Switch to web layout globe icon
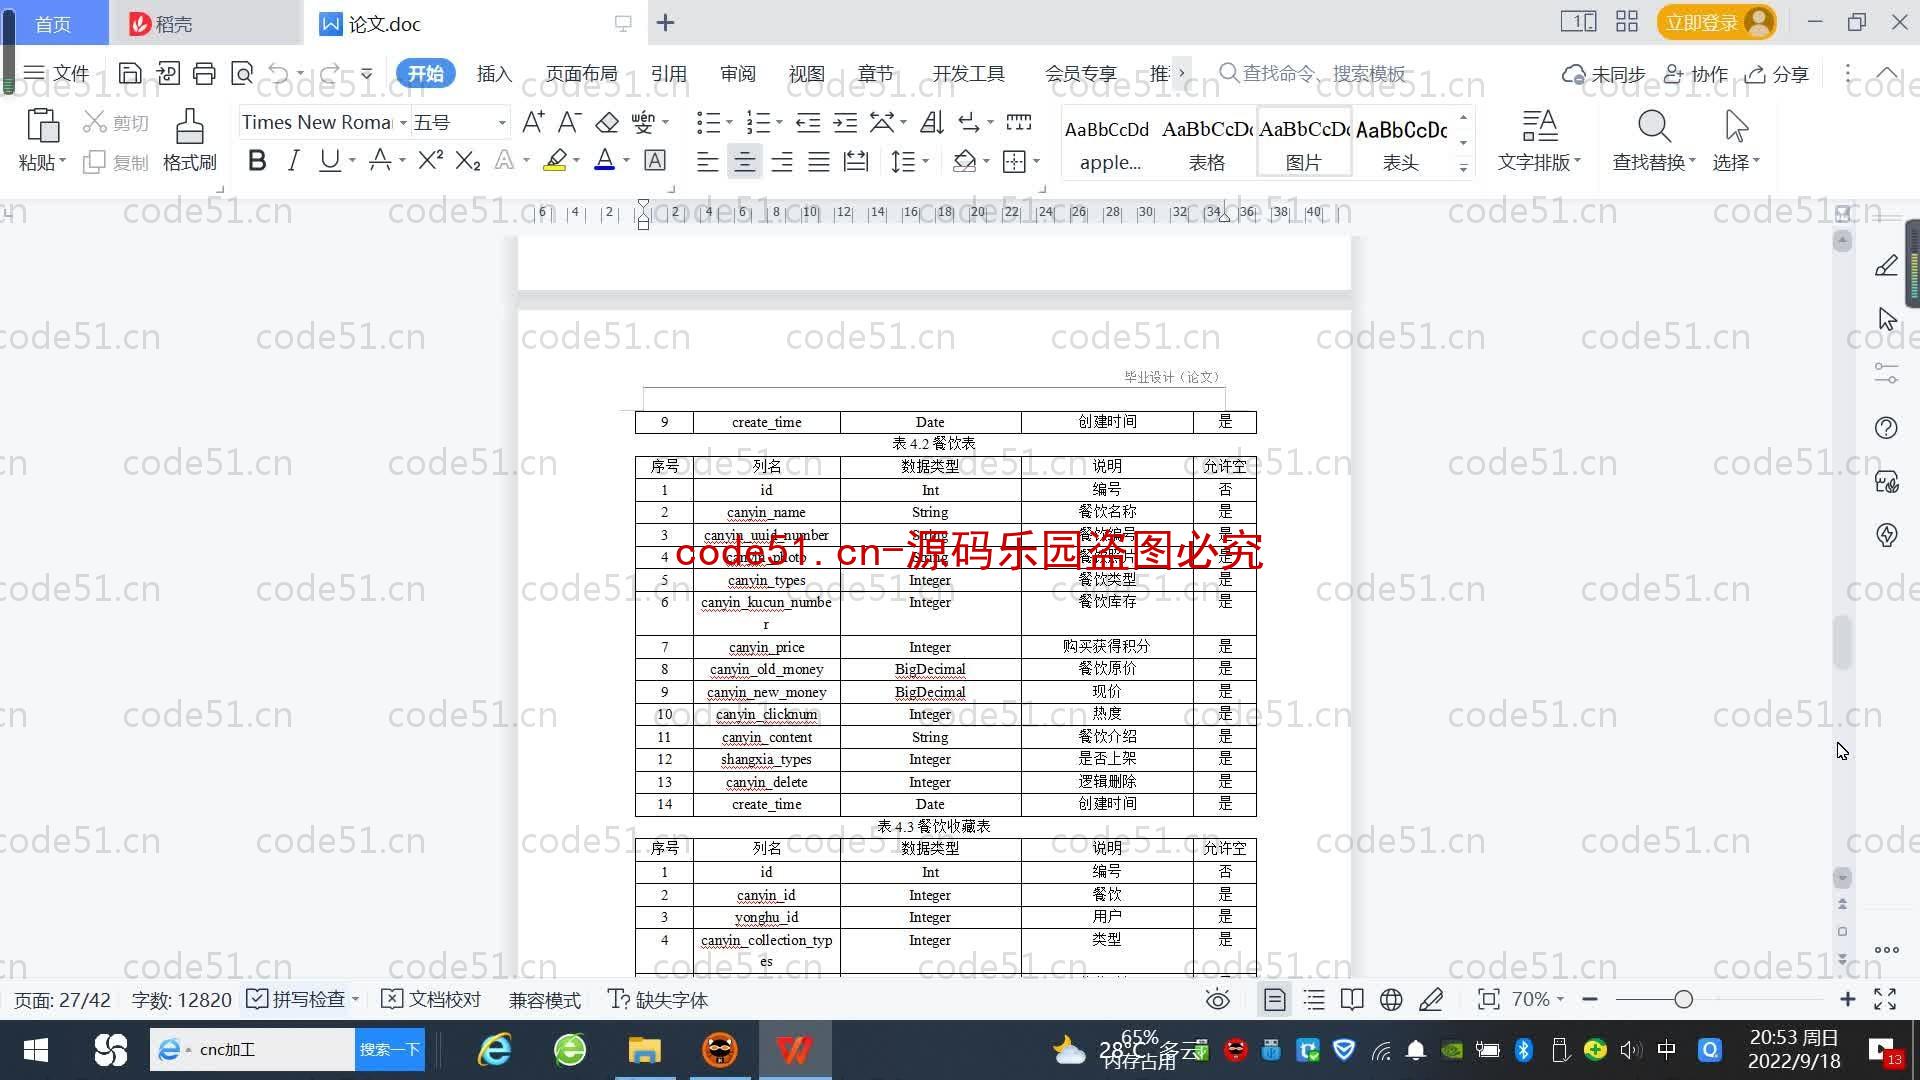 coord(1391,1000)
